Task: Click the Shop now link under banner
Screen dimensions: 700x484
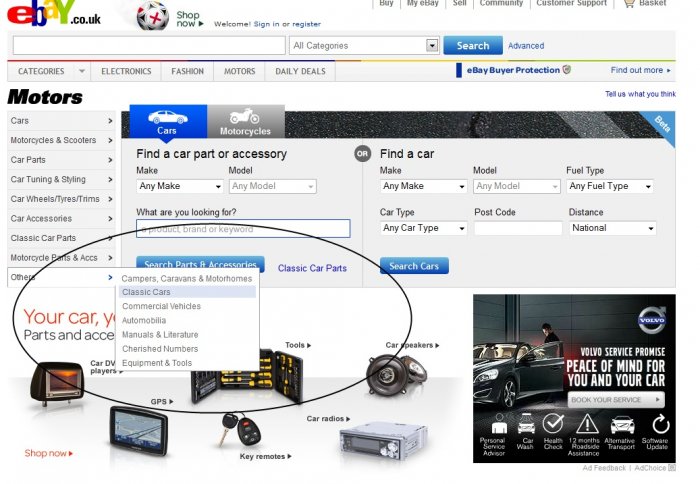Action: point(49,453)
